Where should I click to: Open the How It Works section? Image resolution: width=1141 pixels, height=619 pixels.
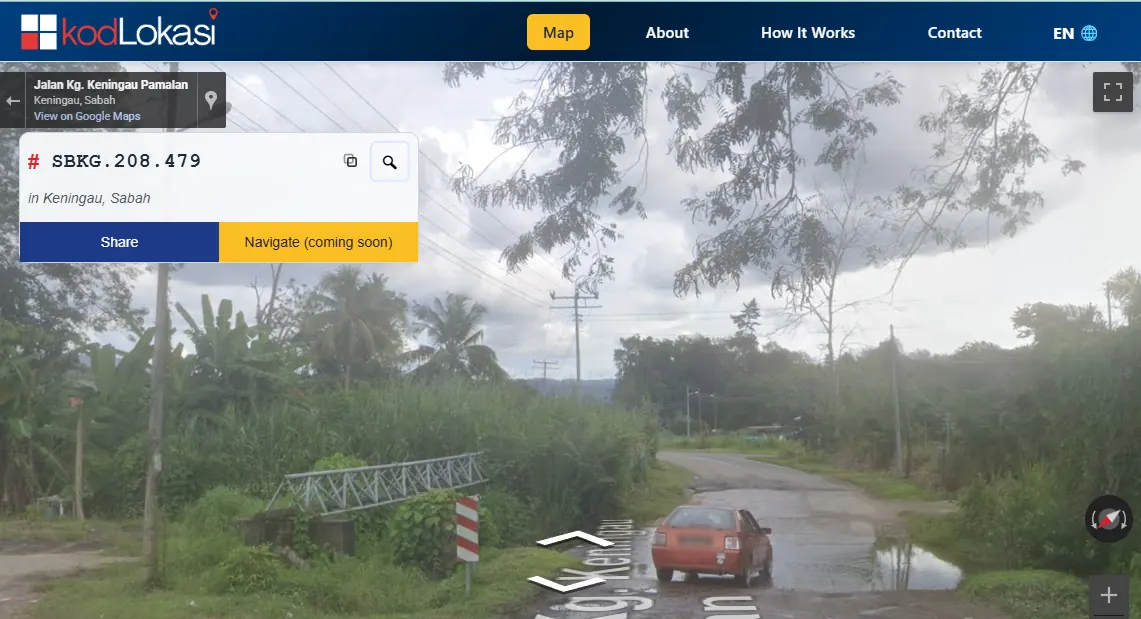(x=808, y=32)
